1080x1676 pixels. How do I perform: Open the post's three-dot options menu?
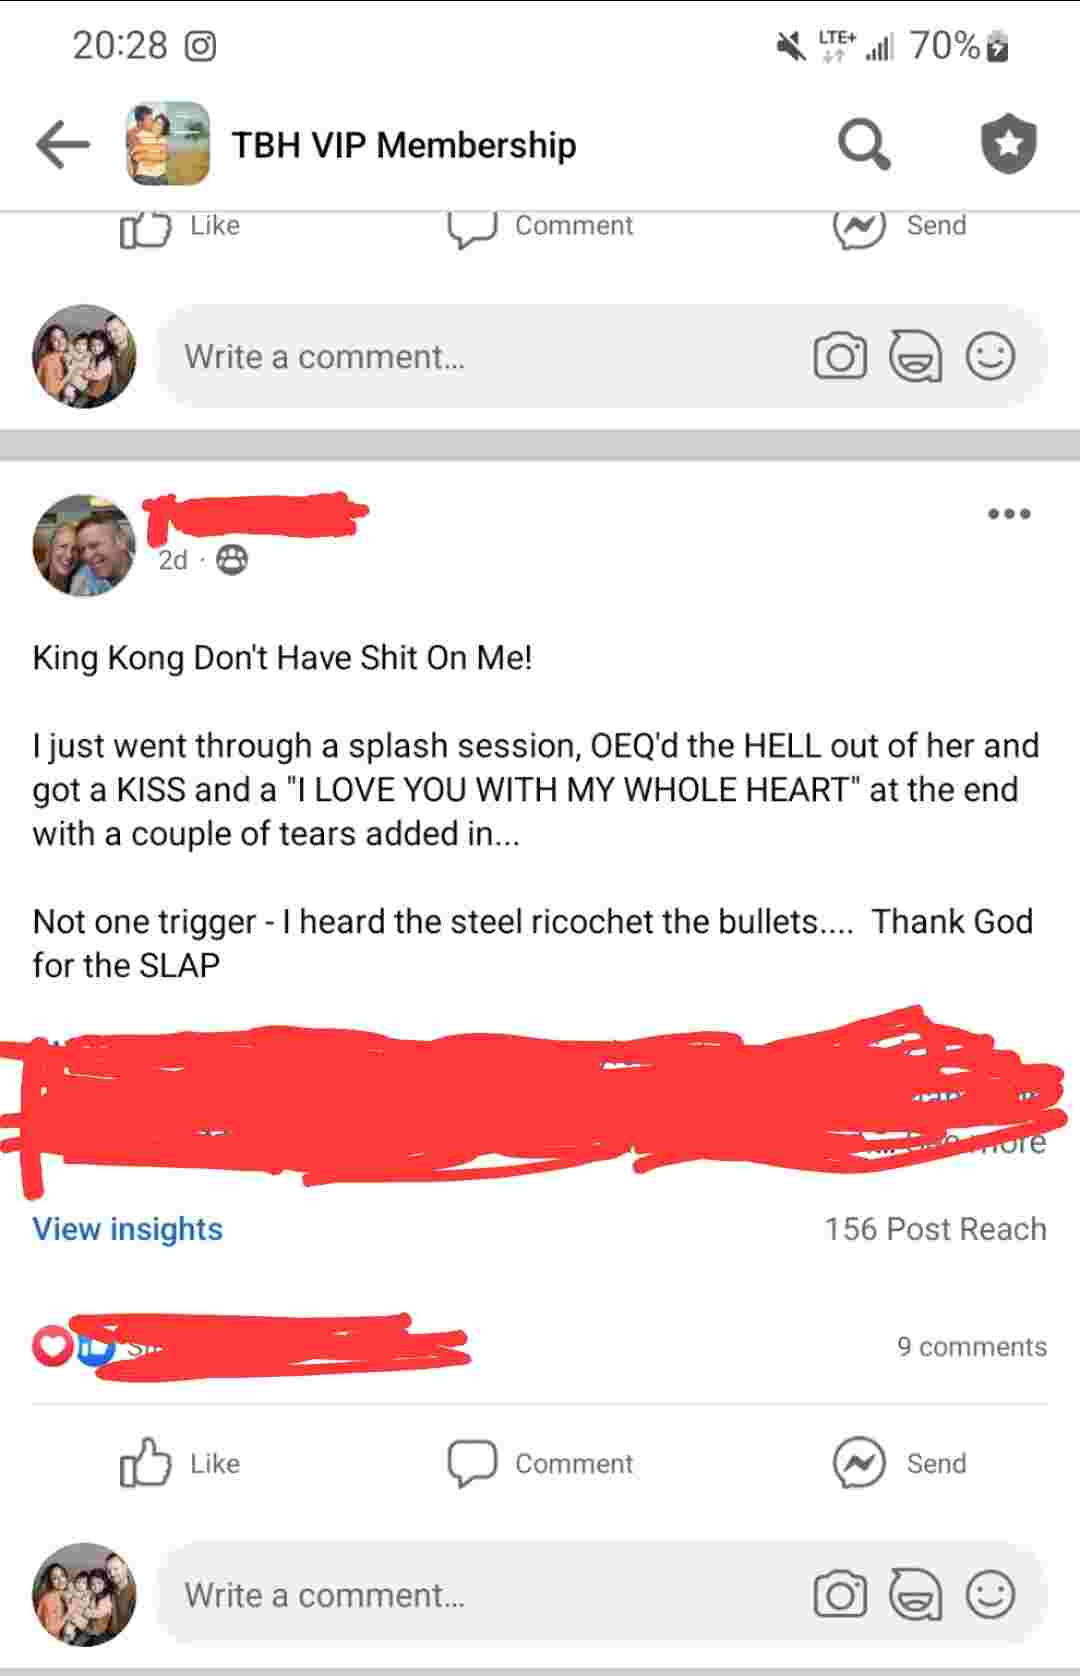point(1008,514)
